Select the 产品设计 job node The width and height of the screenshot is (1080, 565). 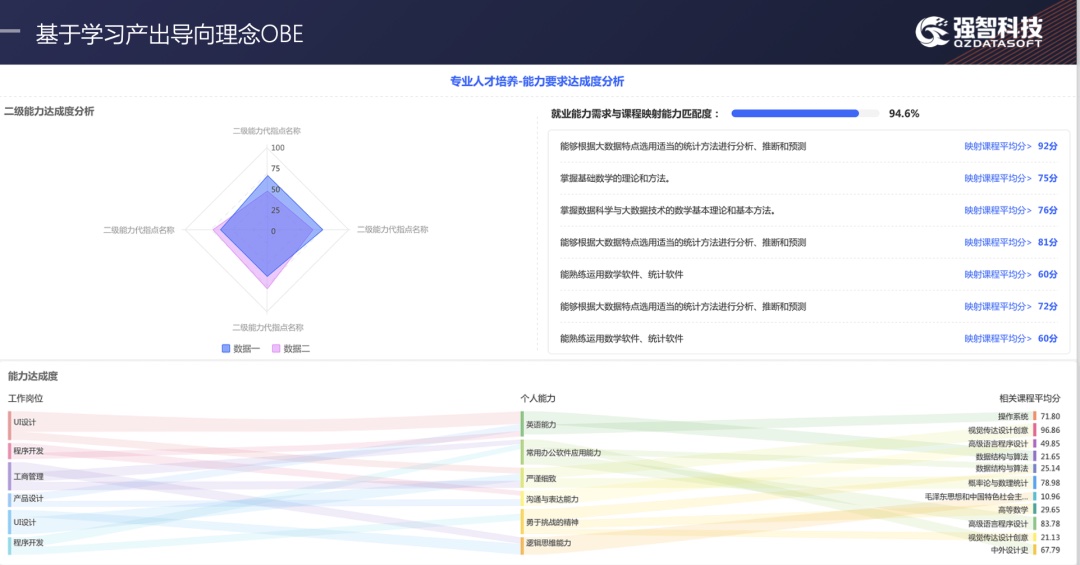coord(28,498)
